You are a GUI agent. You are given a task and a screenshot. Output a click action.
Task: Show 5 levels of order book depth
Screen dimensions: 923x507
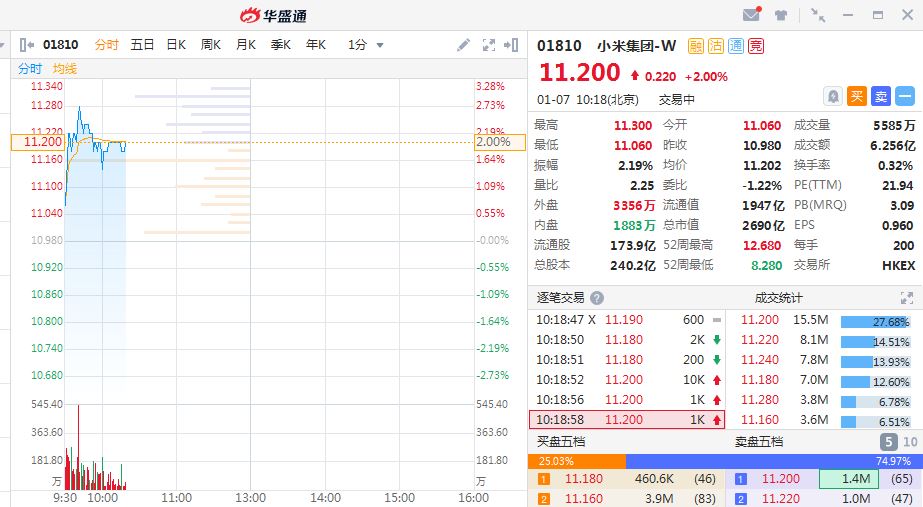tap(888, 442)
